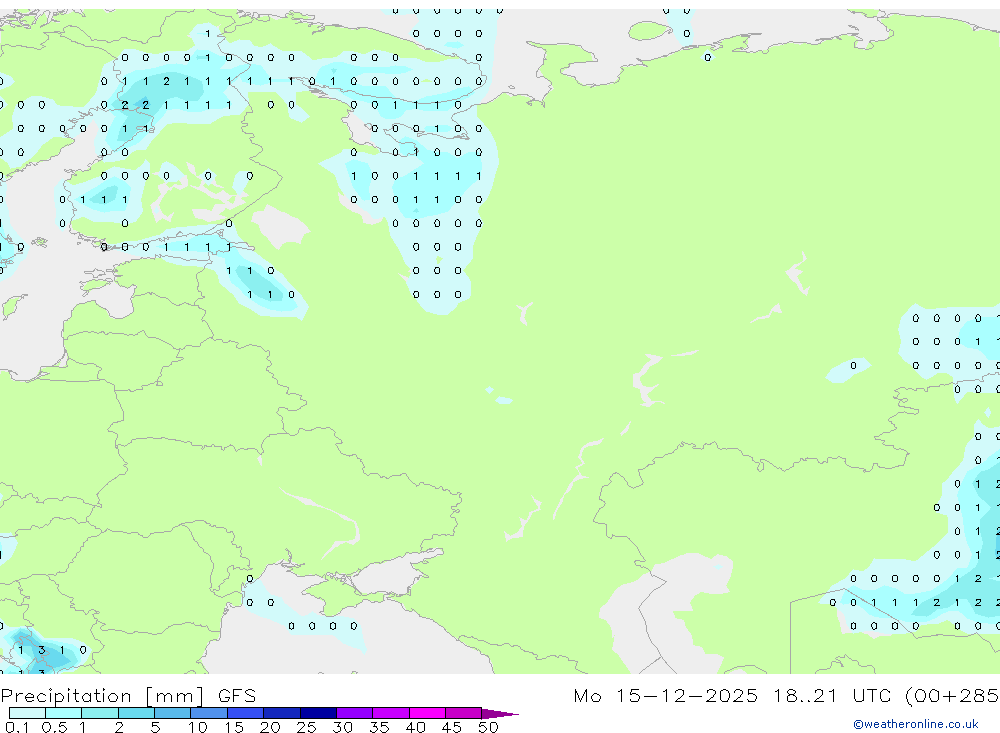Image resolution: width=1000 pixels, height=733 pixels.
Task: Click the "(00+285" forecast offset text
Action: [x=952, y=696]
